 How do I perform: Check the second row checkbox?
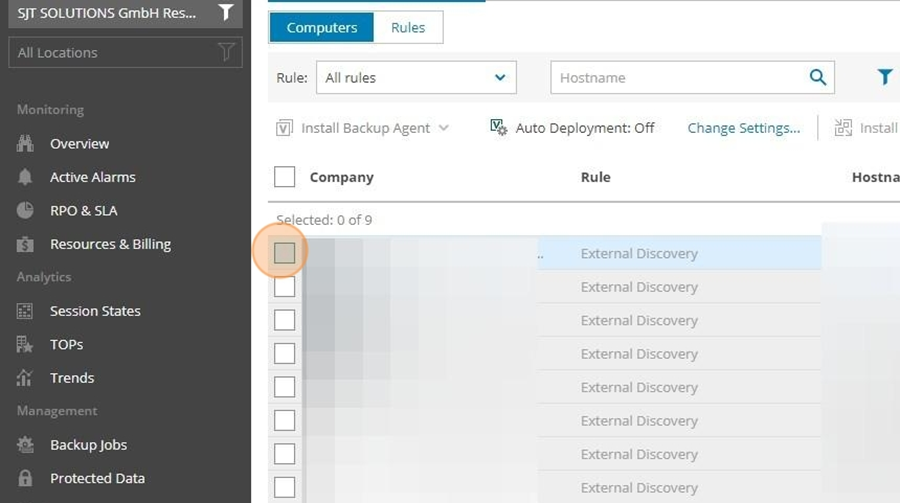(285, 287)
